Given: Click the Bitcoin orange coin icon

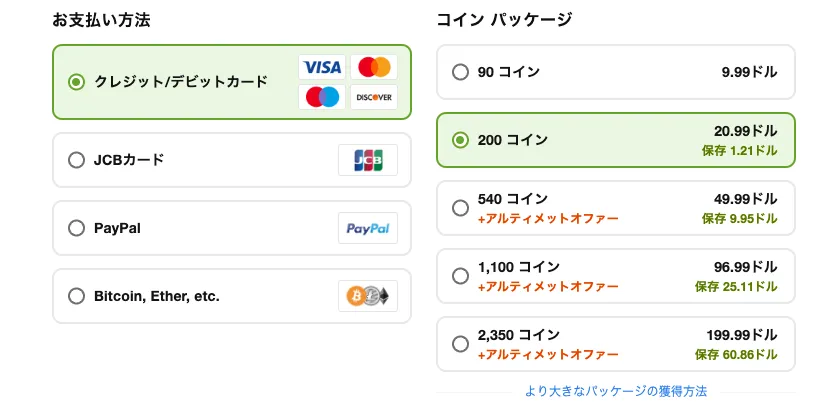Looking at the screenshot, I should pyautogui.click(x=356, y=296).
